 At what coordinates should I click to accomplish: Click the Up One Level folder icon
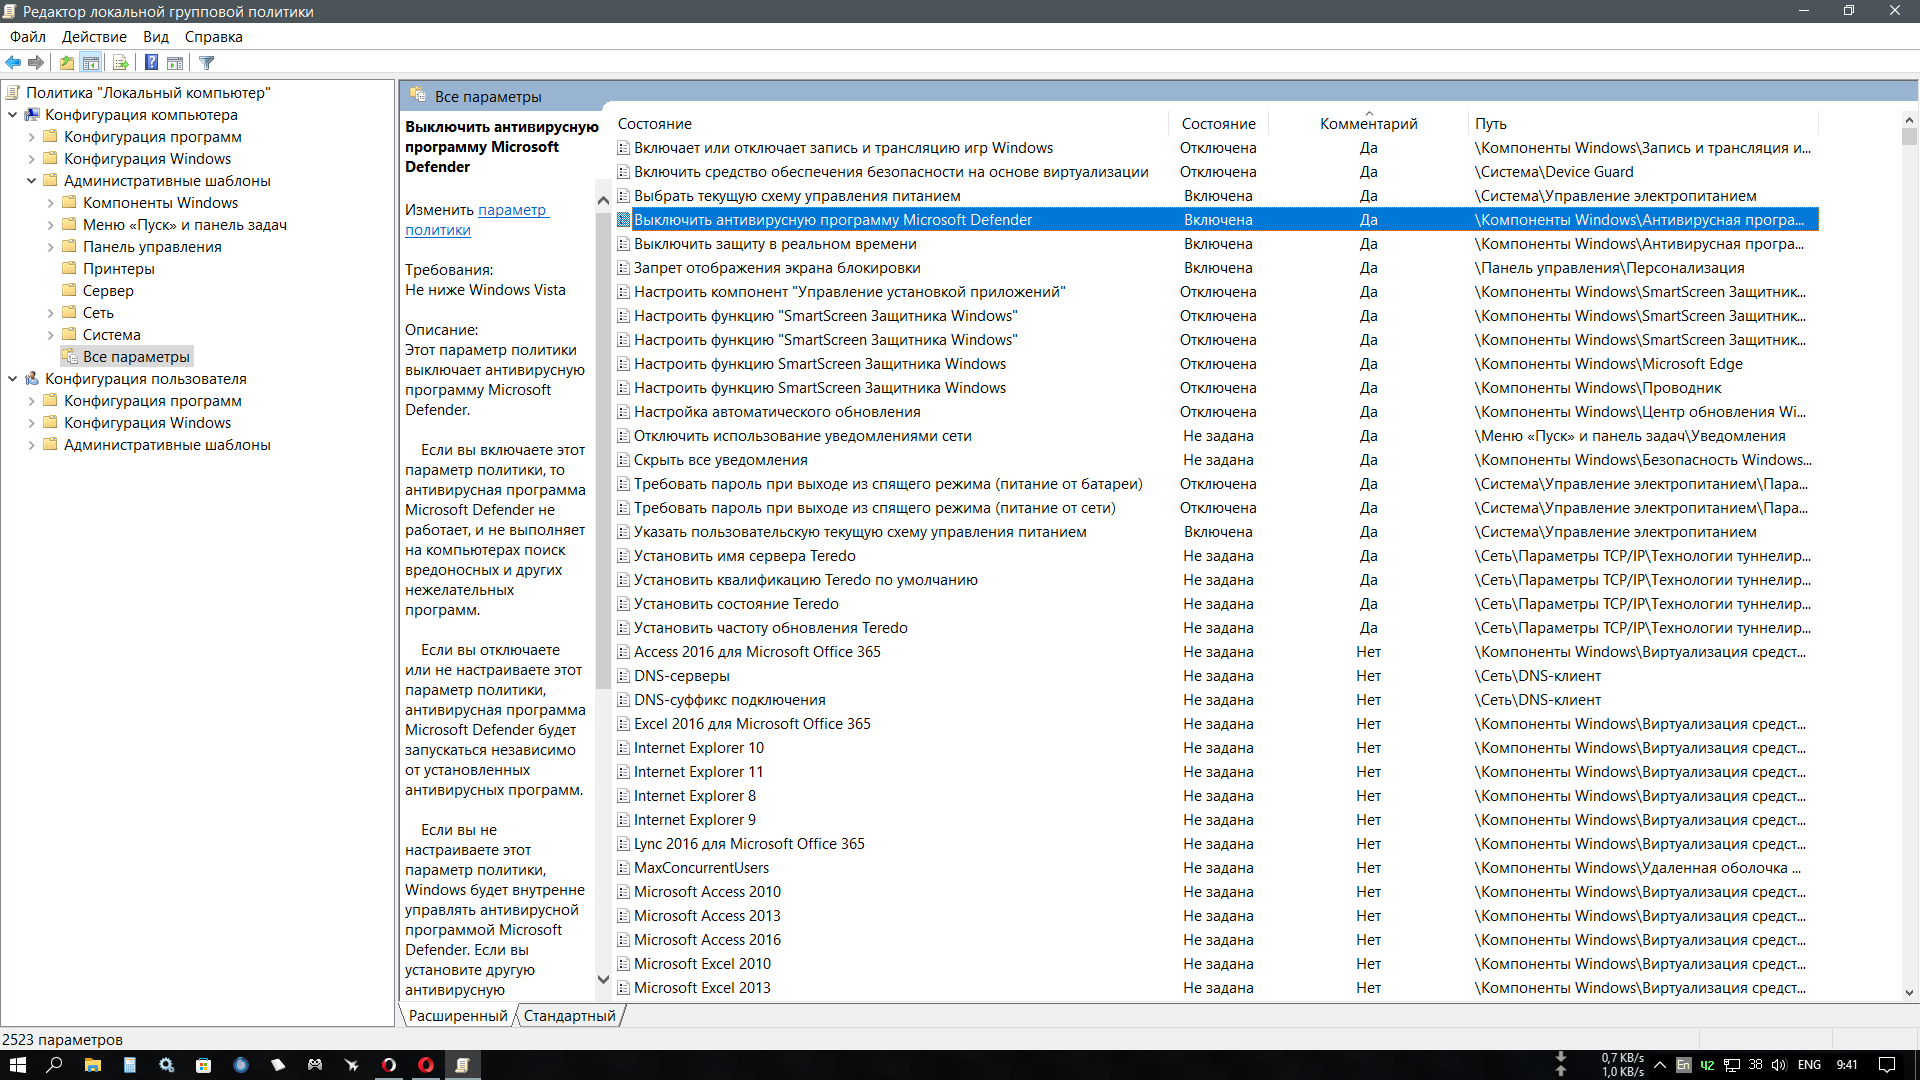tap(67, 63)
